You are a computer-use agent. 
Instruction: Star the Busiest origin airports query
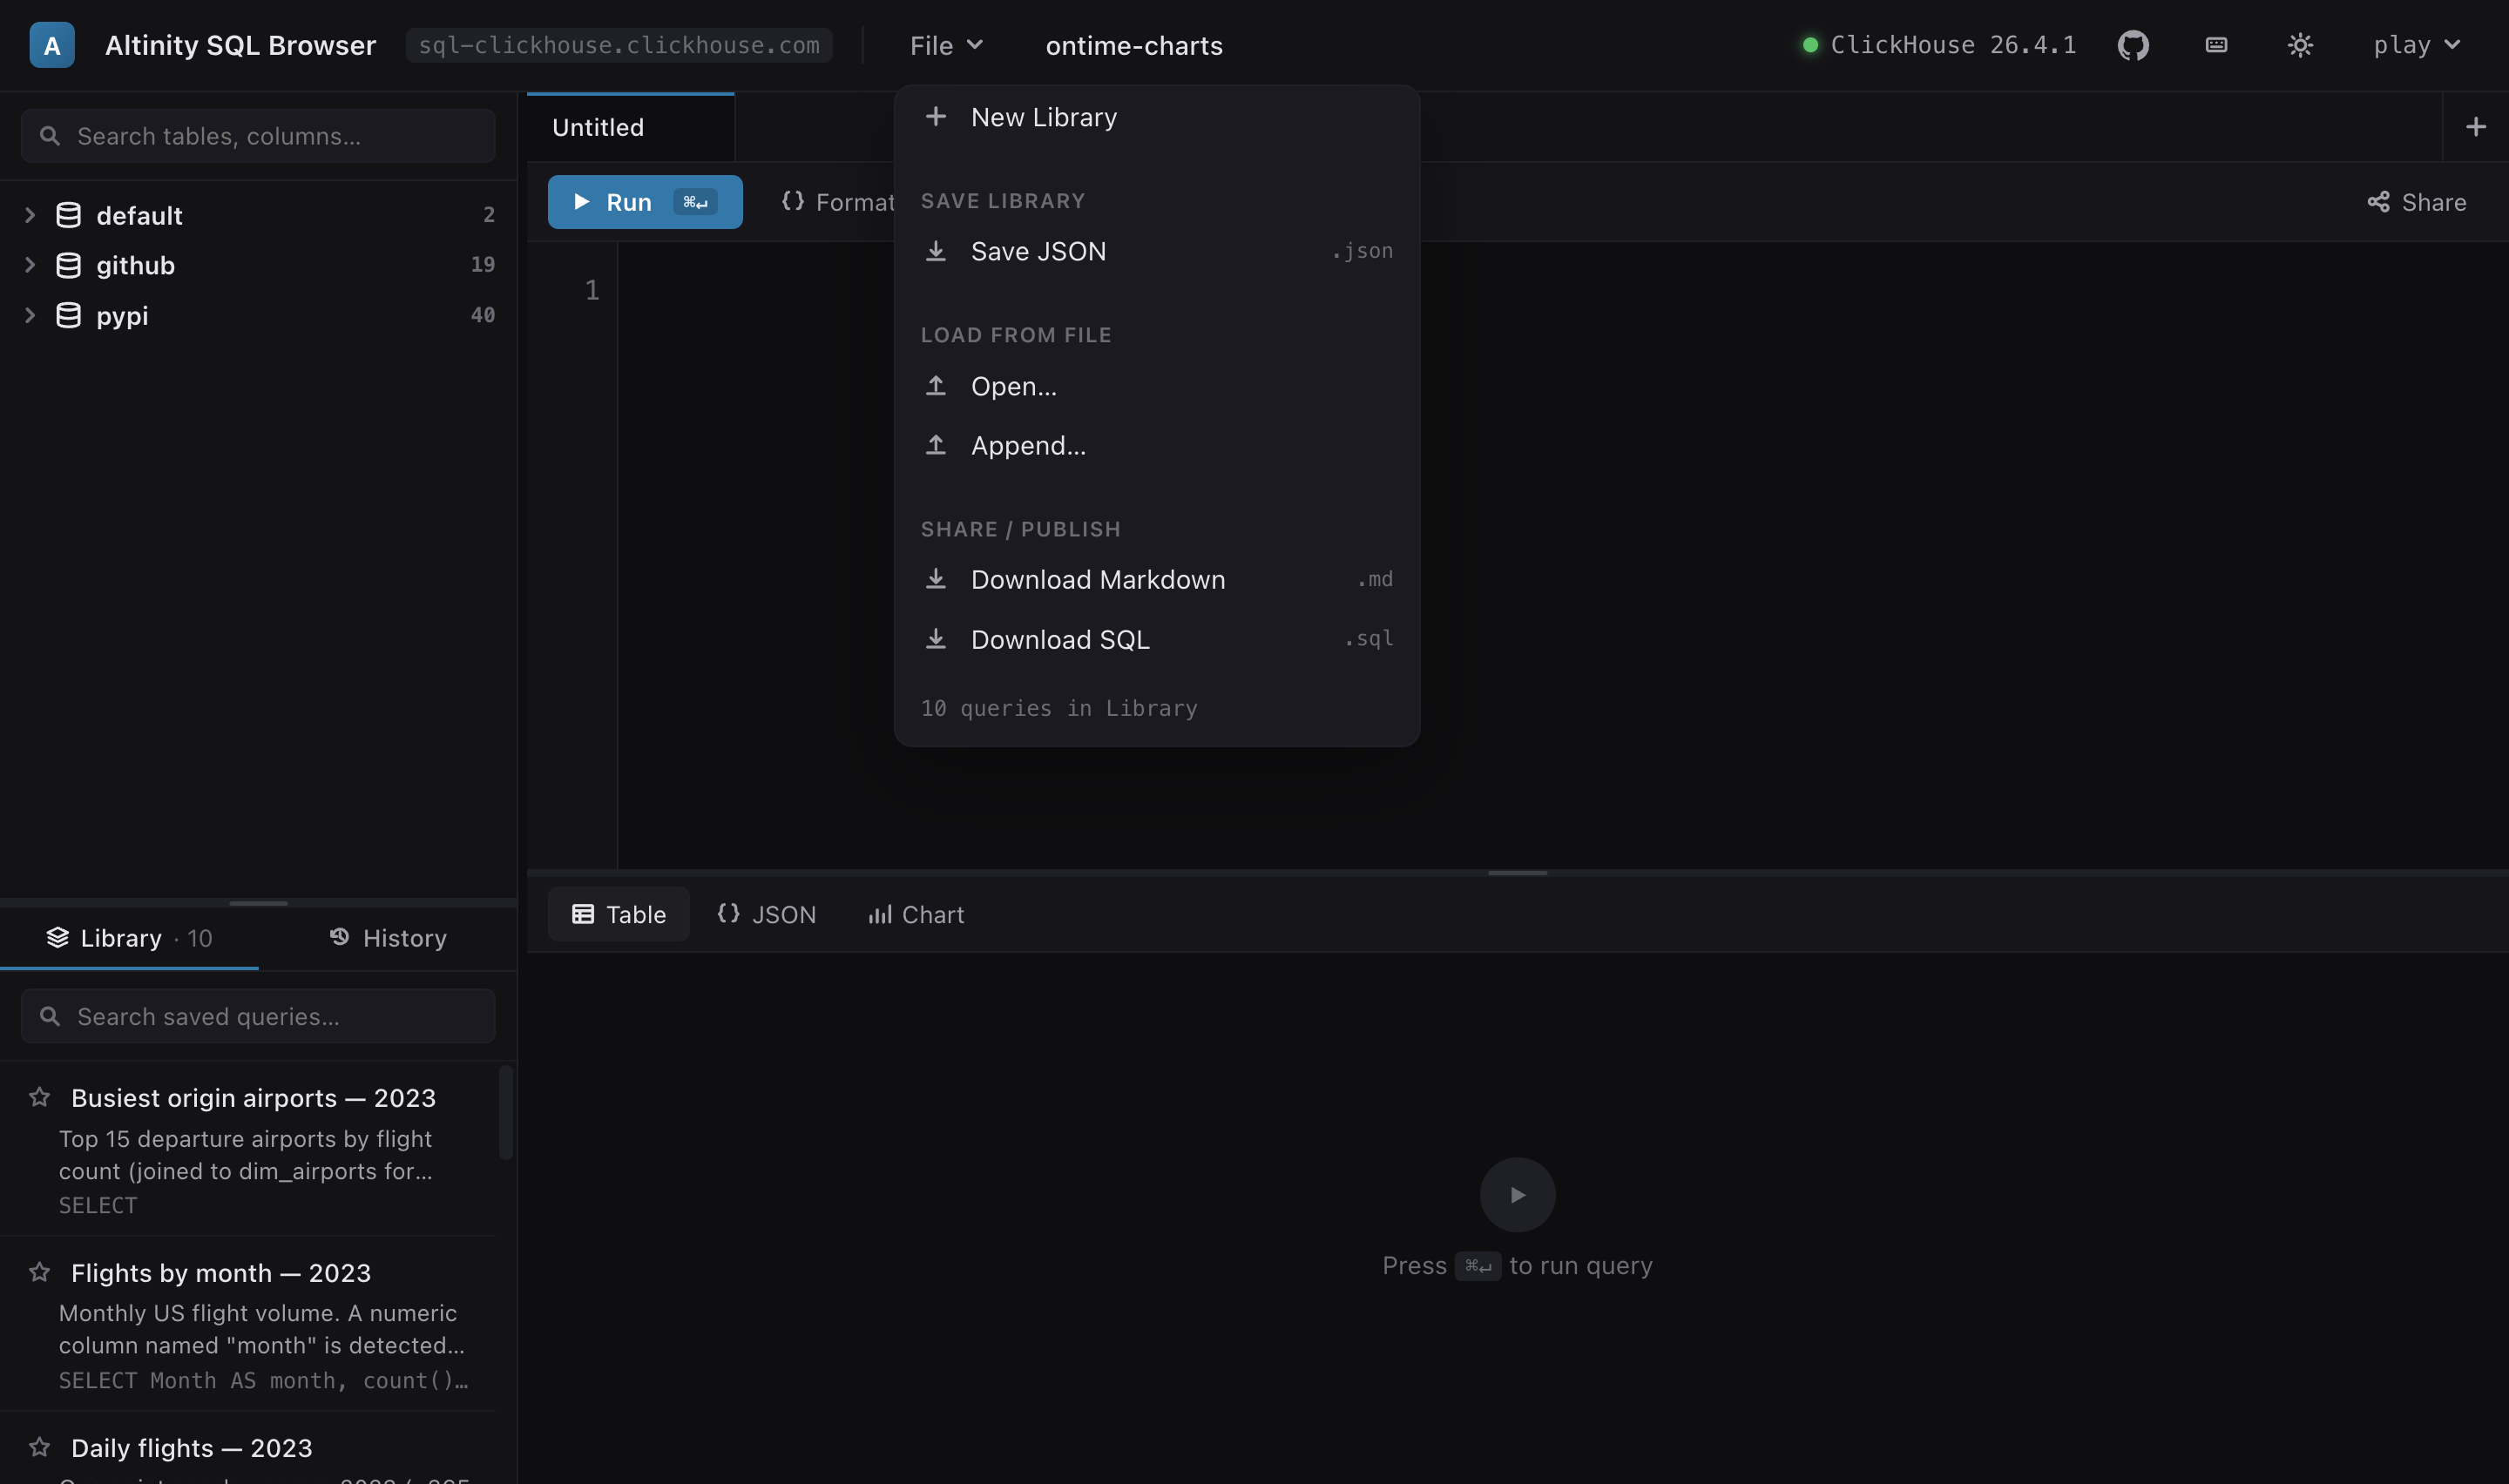(40, 1097)
